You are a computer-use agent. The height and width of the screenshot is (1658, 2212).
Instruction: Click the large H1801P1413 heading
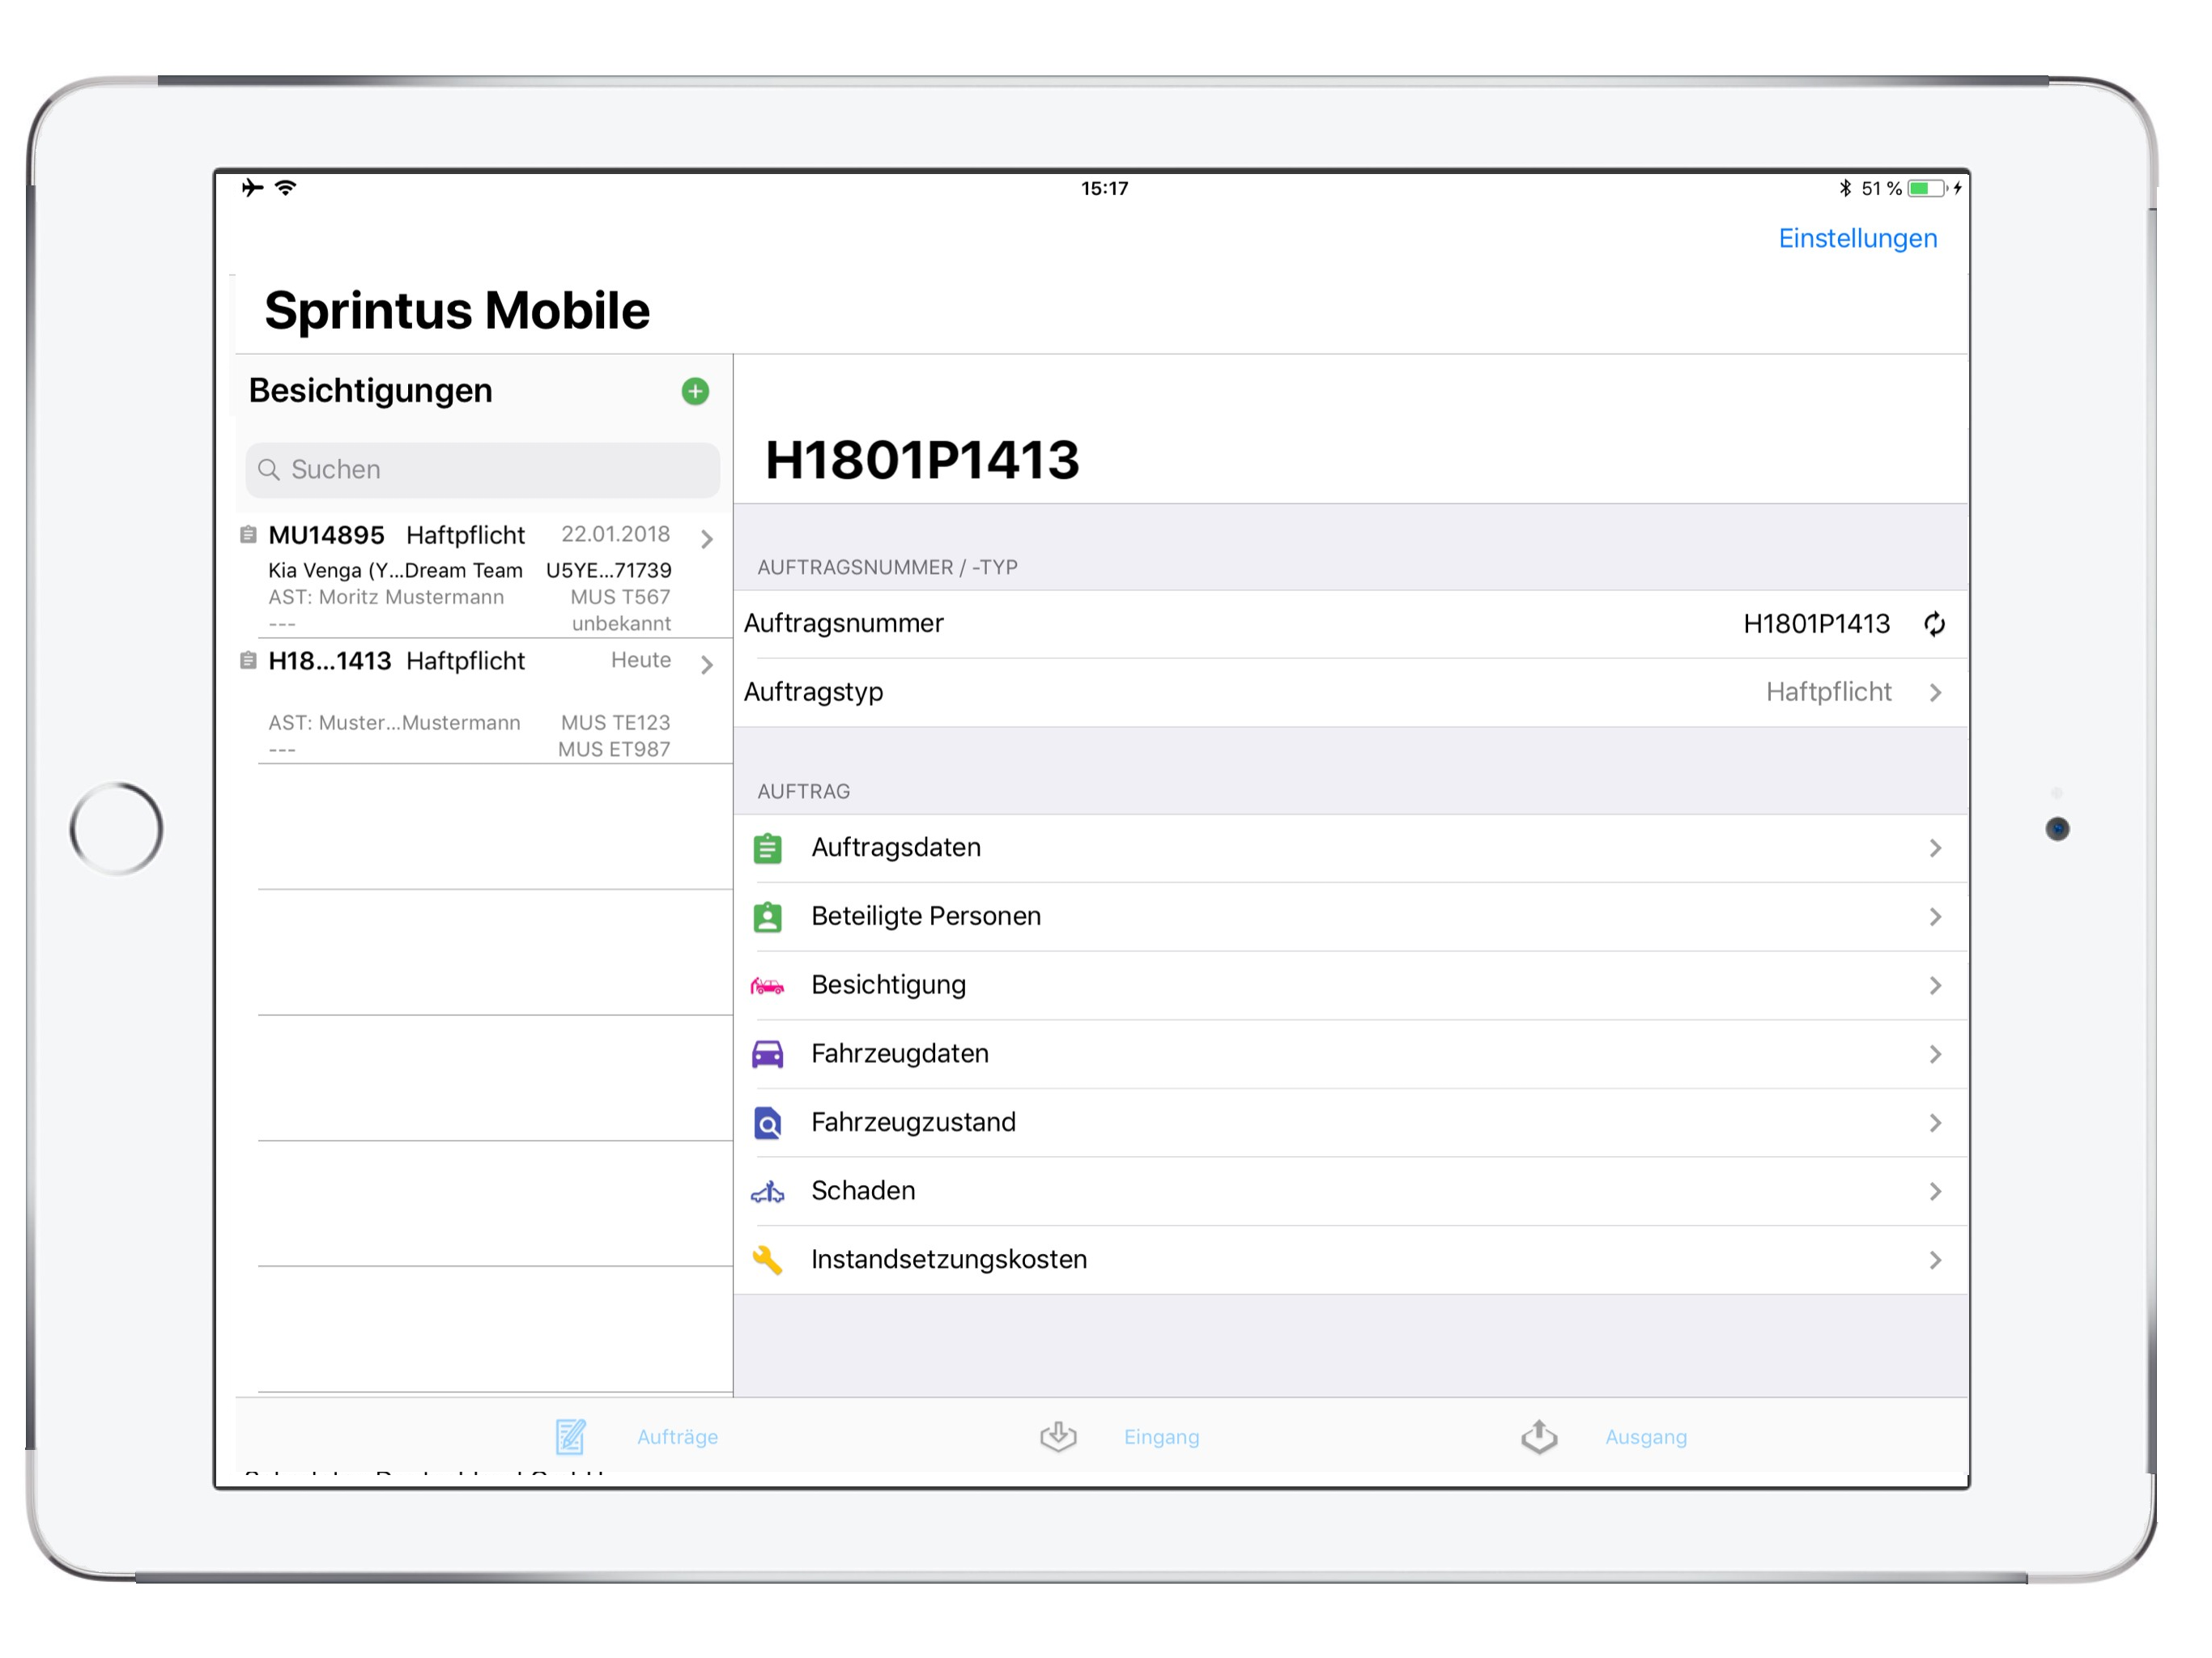(922, 460)
